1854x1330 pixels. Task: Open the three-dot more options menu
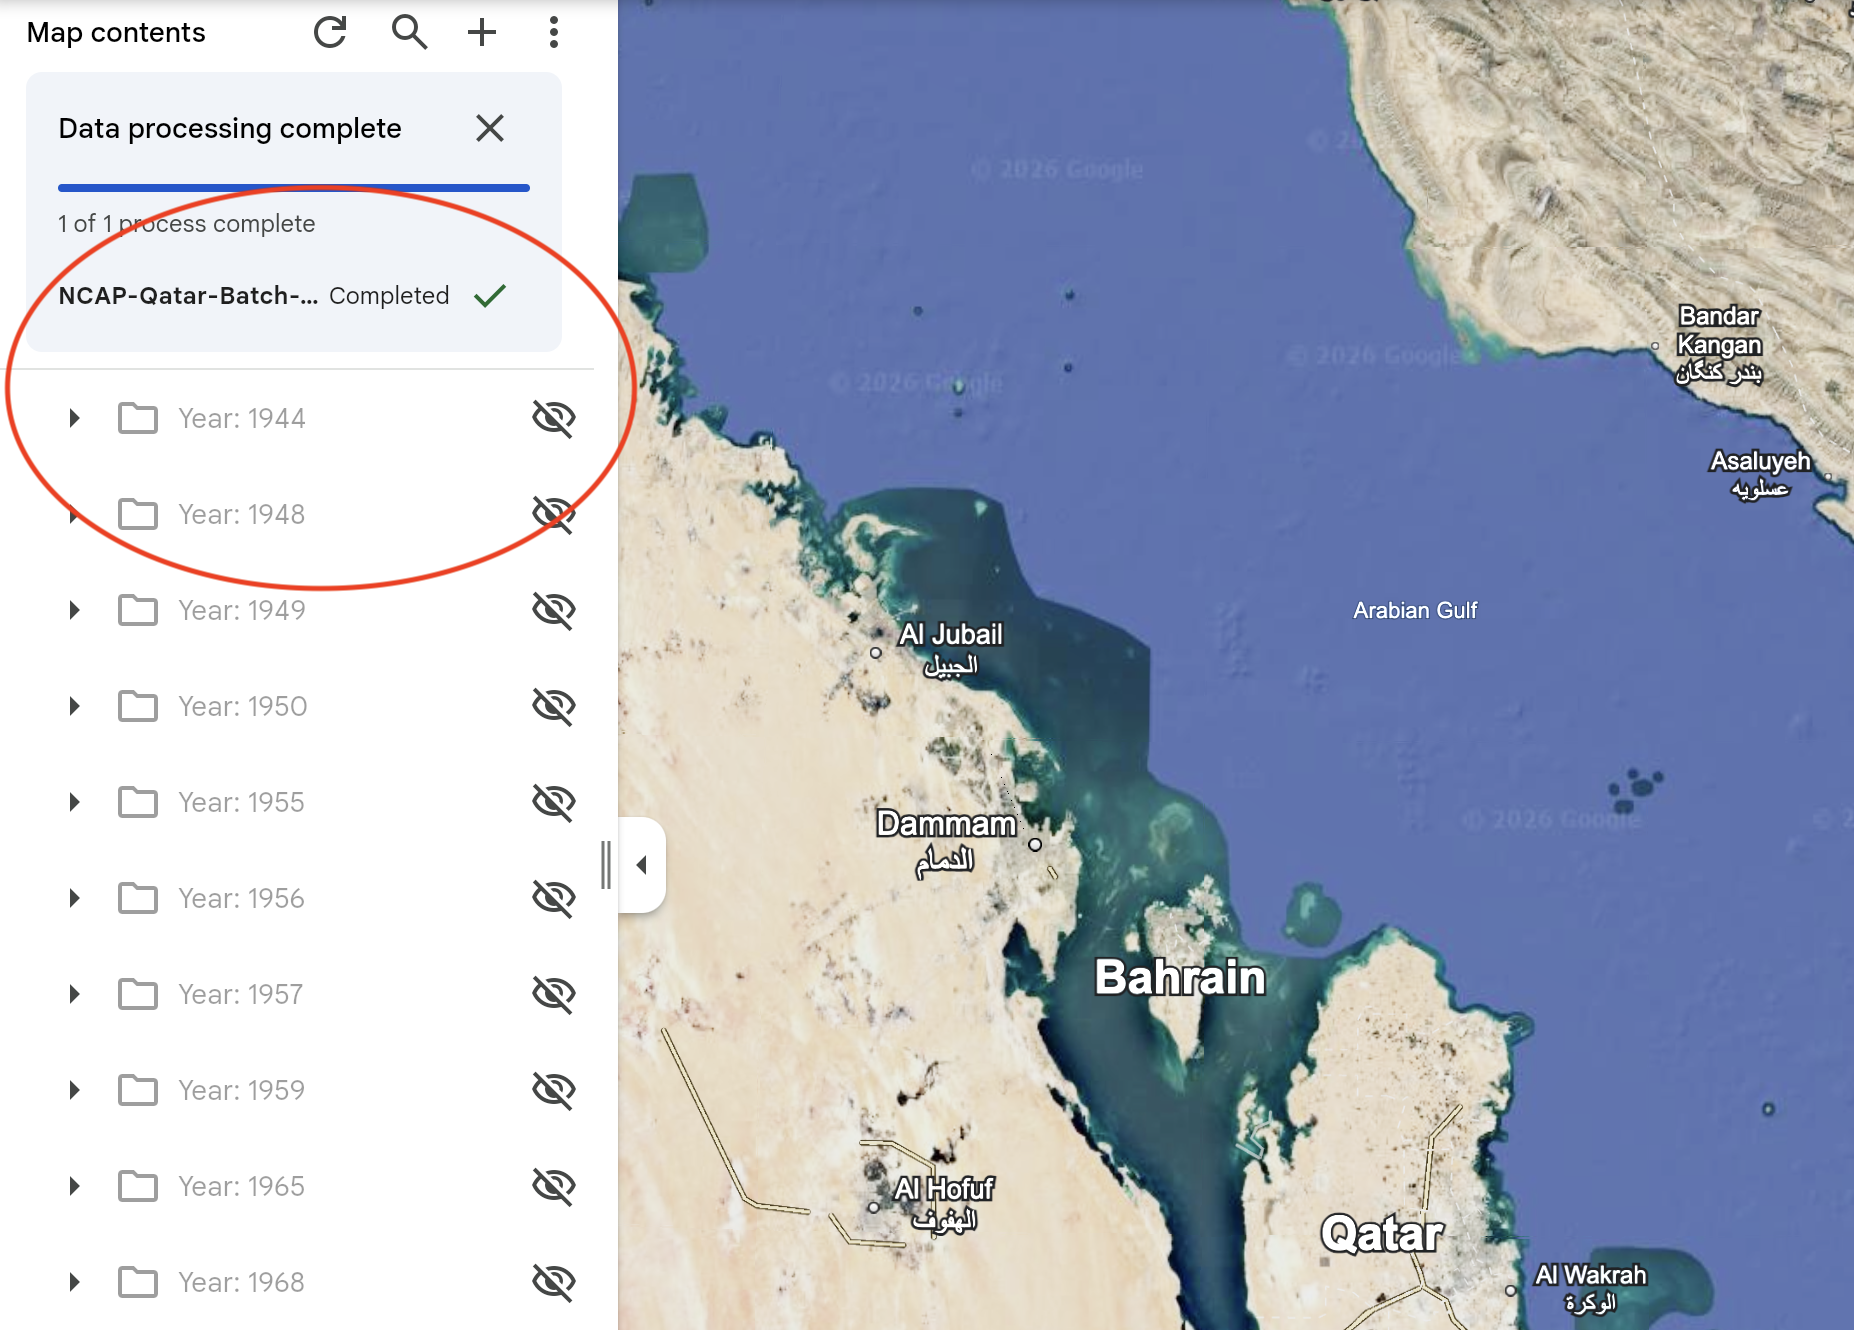coord(553,32)
